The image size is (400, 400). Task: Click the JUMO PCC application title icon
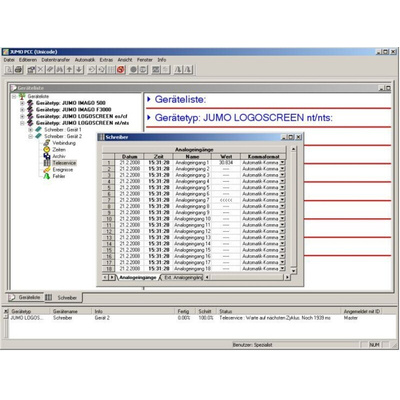point(6,52)
